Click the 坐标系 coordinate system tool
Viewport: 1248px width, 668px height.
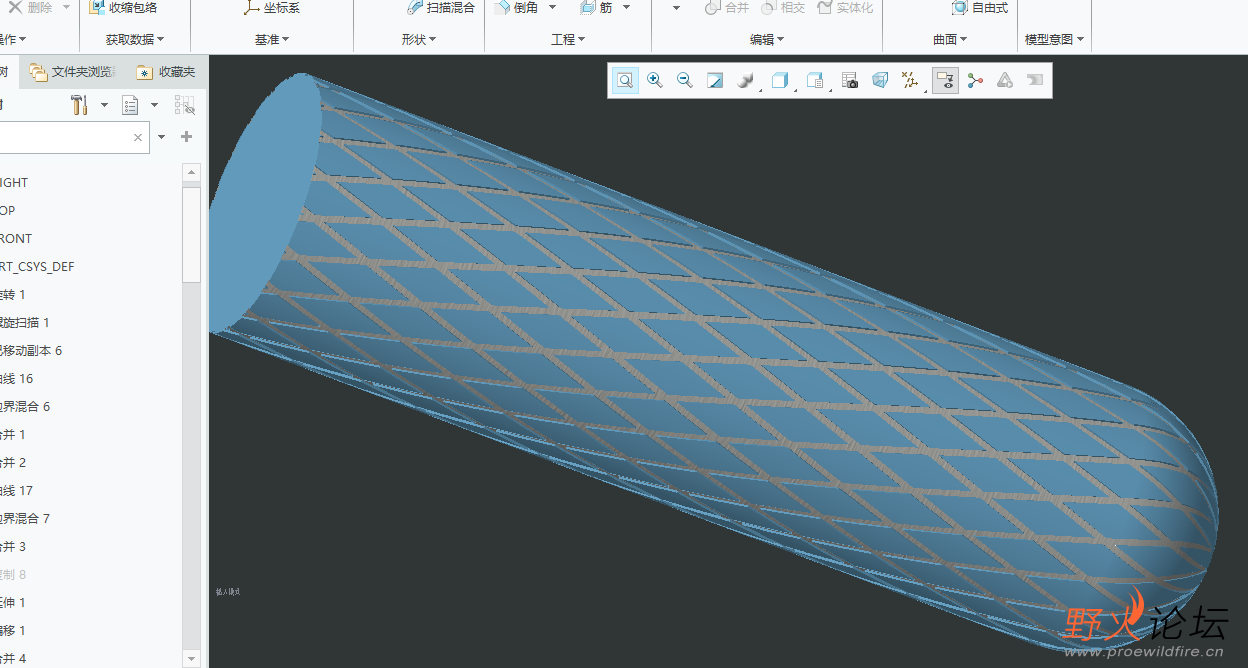pyautogui.click(x=272, y=8)
